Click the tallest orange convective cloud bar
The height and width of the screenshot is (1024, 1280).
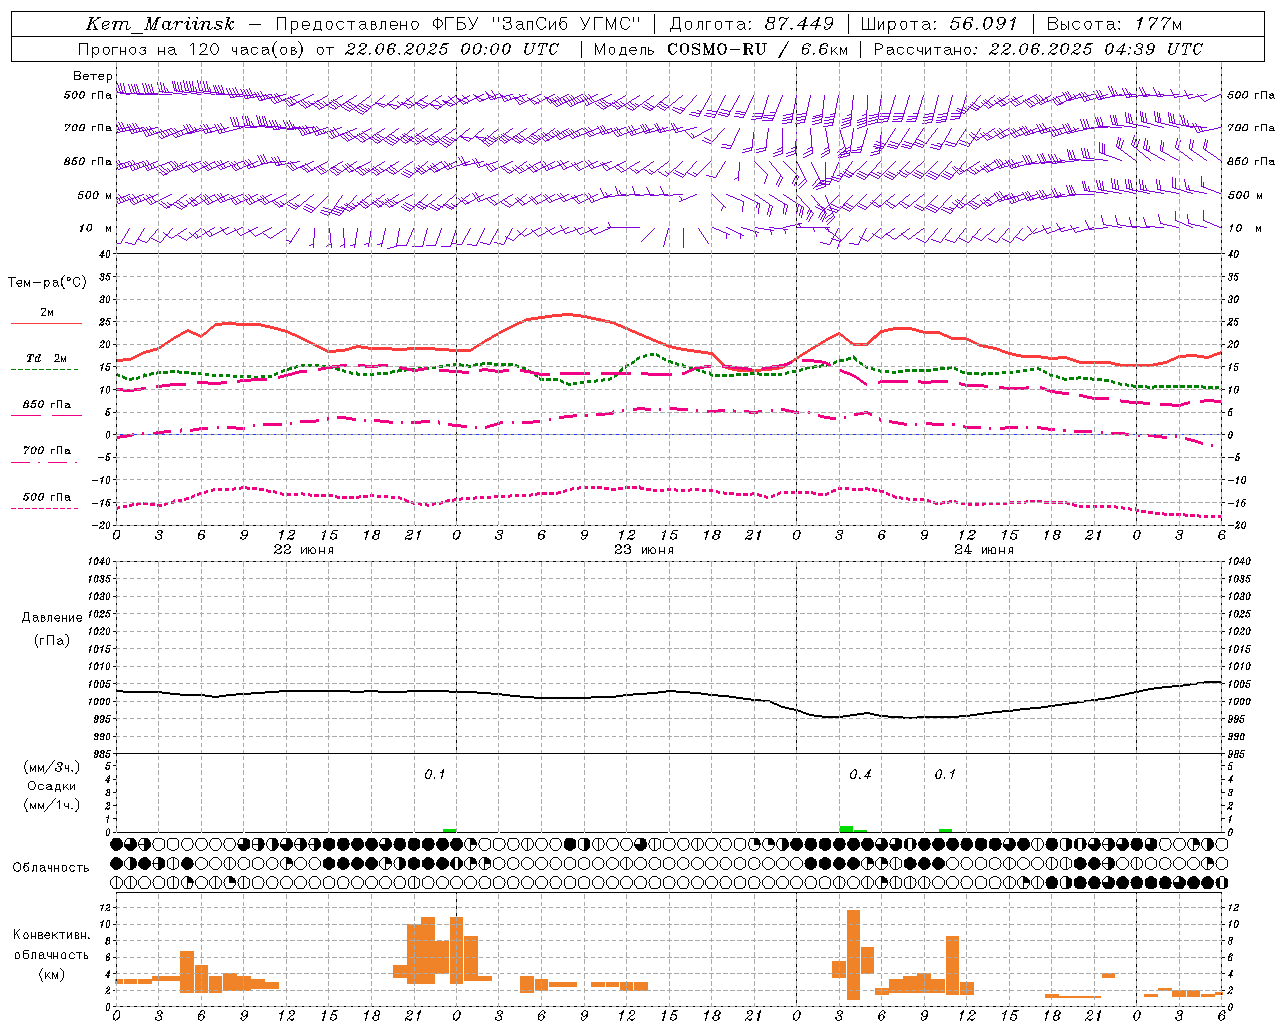pos(853,954)
